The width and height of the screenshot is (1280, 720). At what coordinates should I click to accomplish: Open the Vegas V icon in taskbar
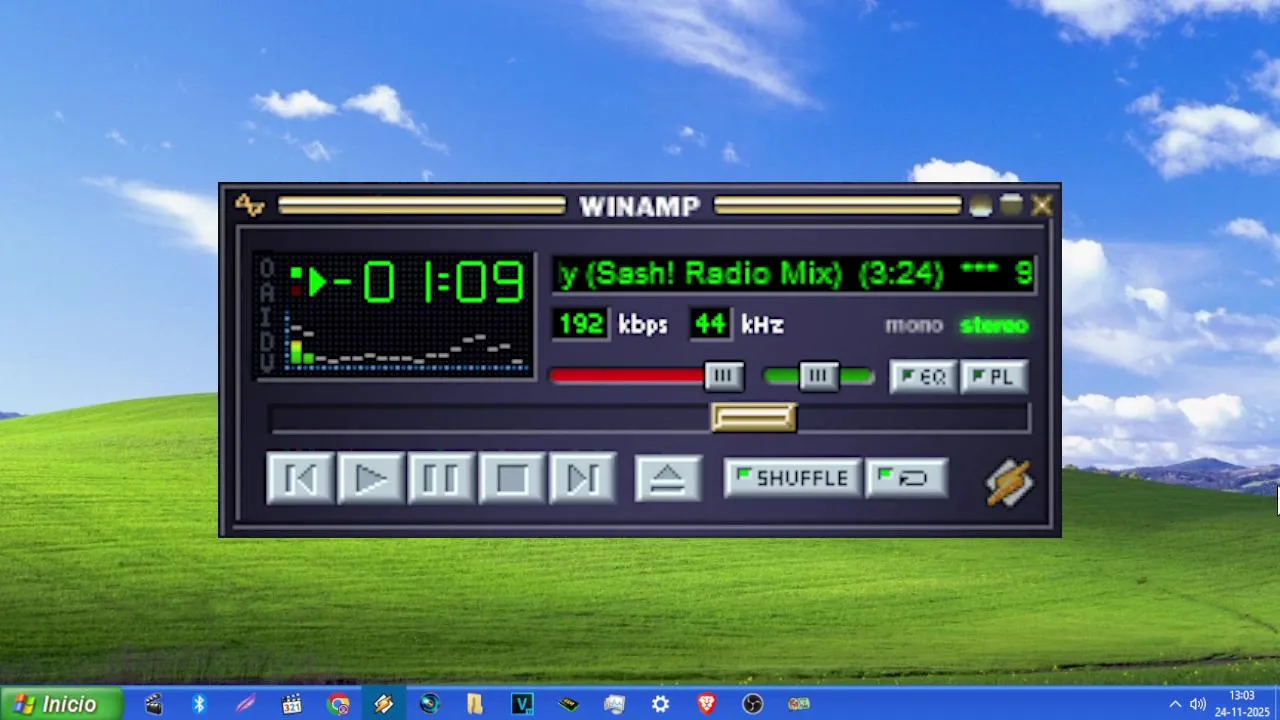[522, 704]
